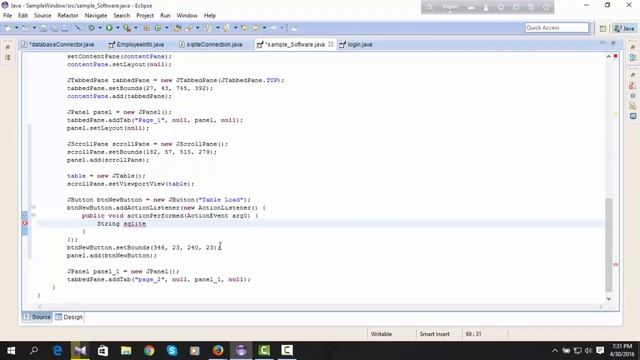Click the topmost icon in left sidebar
This screenshot has width=640, height=360.
tap(7, 47)
